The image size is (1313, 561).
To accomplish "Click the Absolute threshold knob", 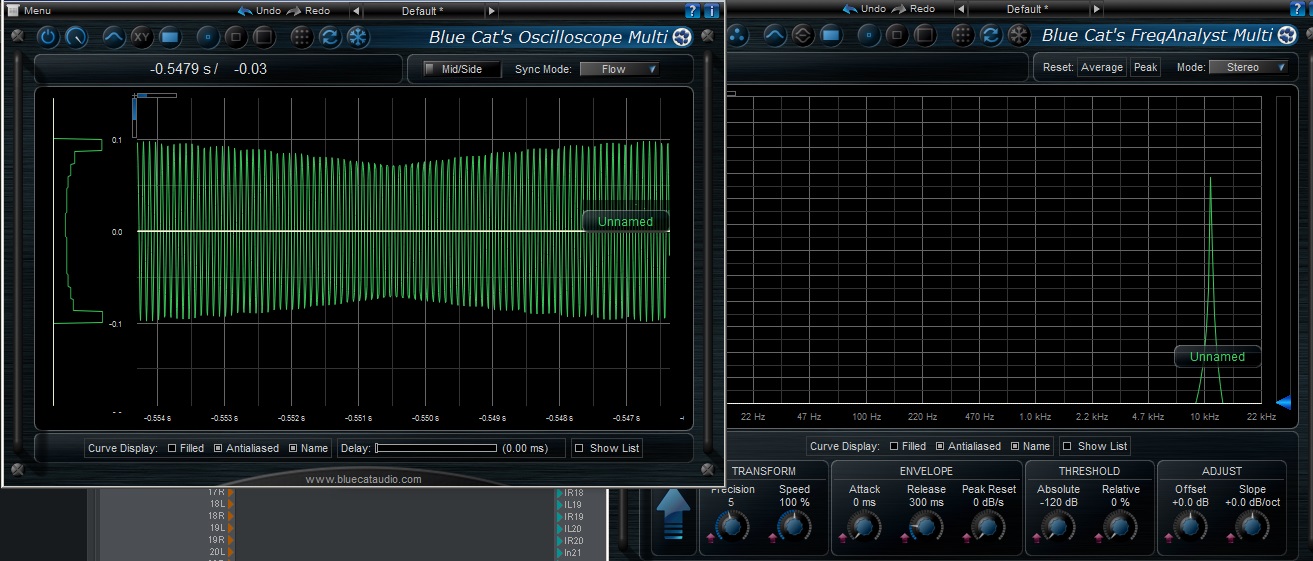I will 1057,526.
